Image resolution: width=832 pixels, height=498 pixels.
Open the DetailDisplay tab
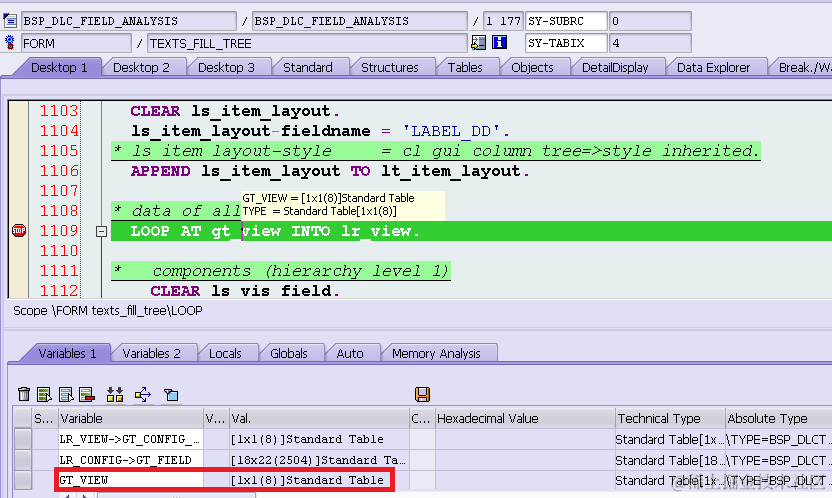coord(615,67)
